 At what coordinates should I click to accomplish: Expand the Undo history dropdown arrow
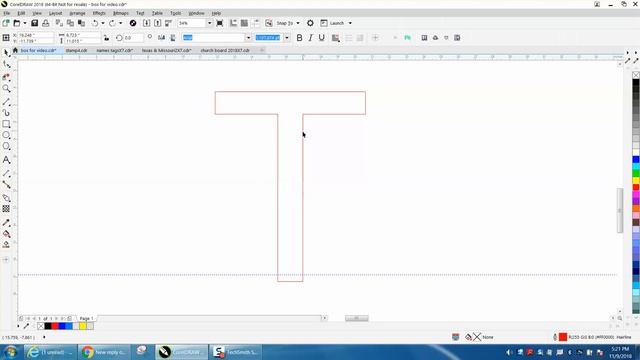pyautogui.click(x=102, y=23)
